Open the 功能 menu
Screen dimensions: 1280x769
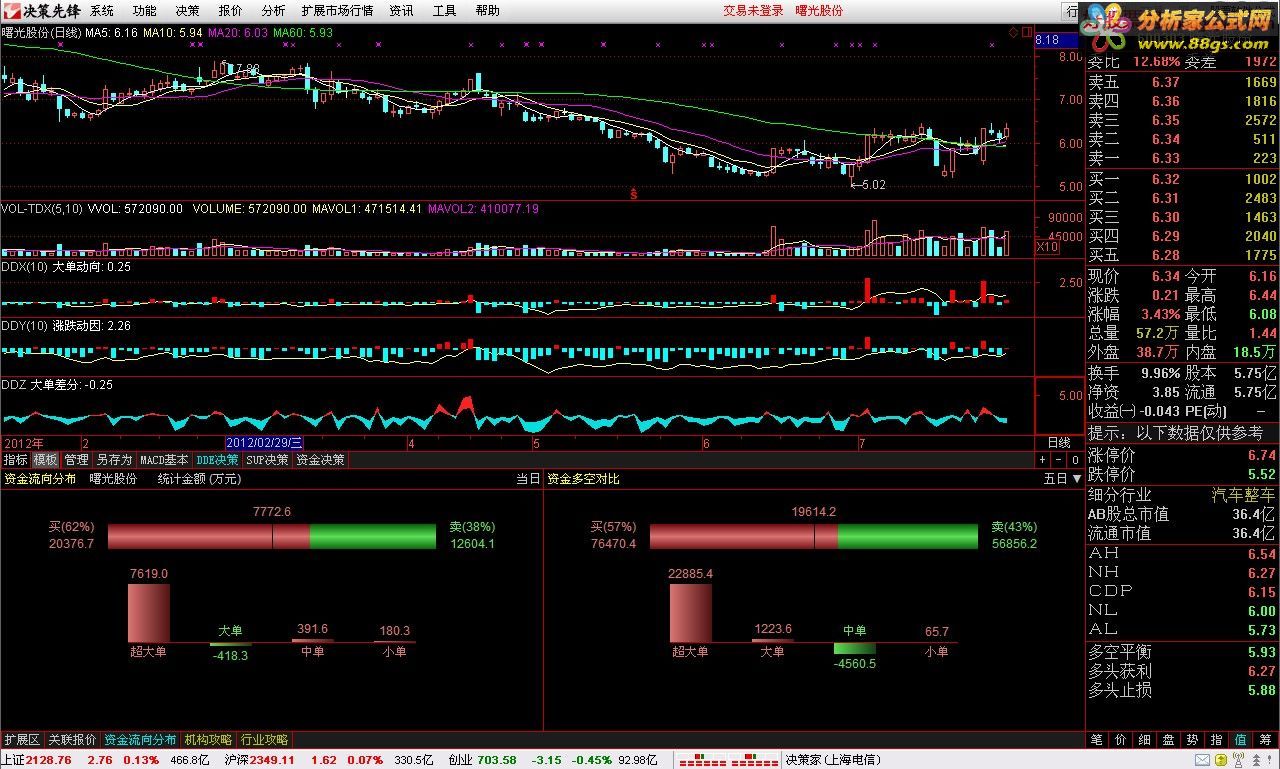[x=145, y=10]
